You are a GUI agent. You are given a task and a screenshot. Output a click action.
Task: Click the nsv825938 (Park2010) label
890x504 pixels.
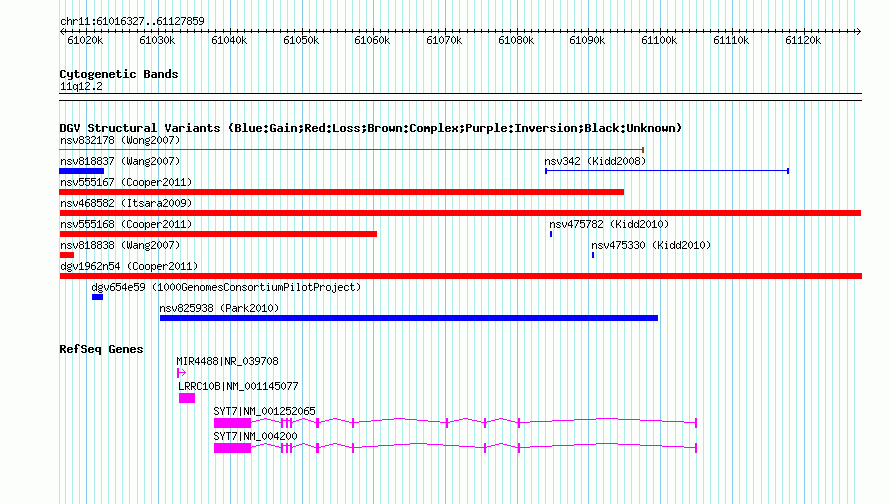pos(219,308)
